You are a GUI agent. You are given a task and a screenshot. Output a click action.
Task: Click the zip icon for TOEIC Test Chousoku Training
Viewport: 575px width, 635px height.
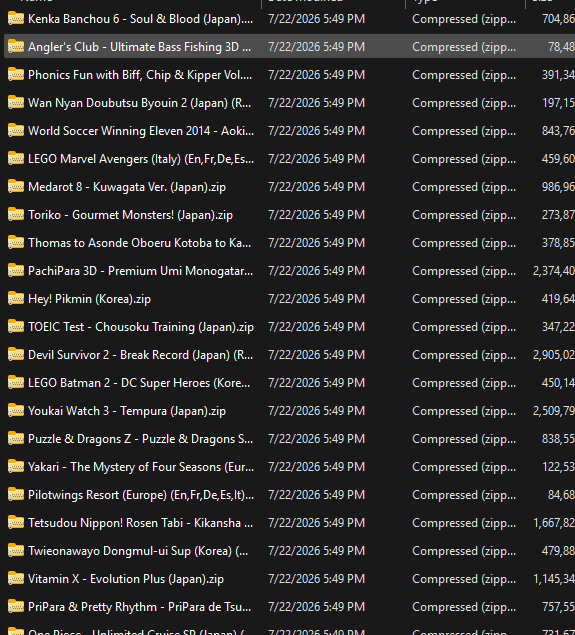tap(16, 326)
